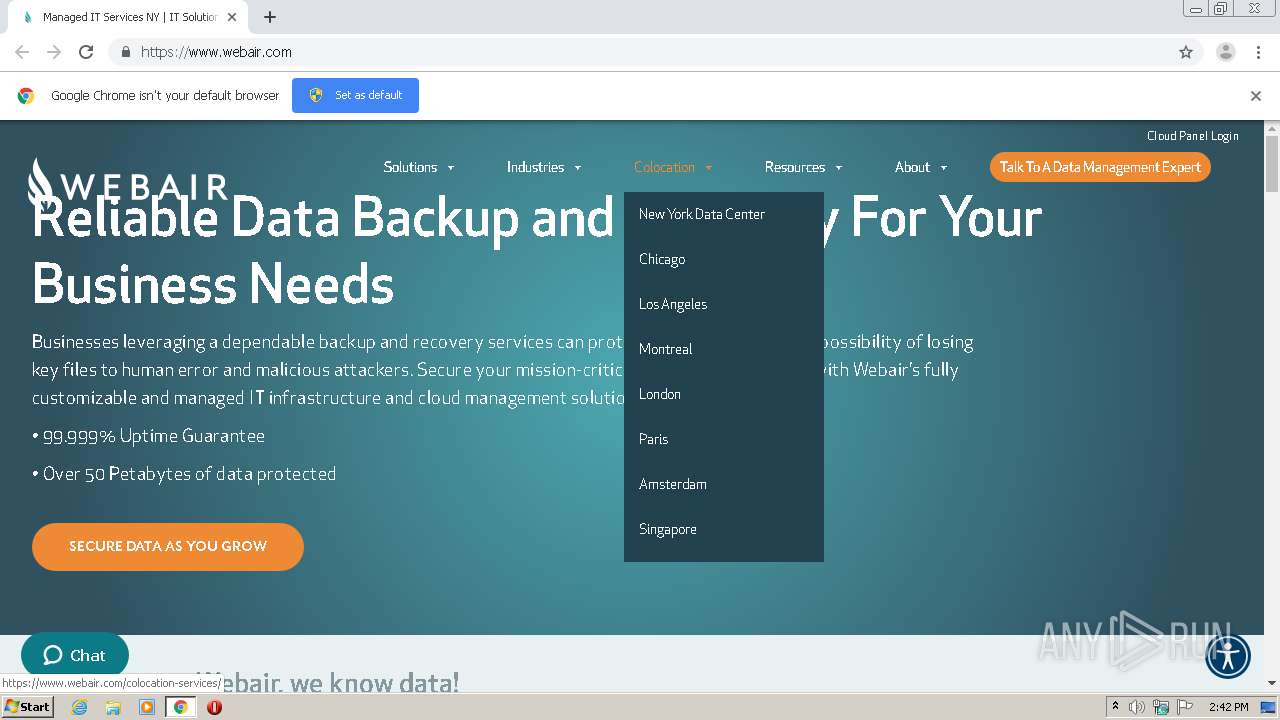
Task: Click the 2:42 PM clock
Action: point(1228,707)
